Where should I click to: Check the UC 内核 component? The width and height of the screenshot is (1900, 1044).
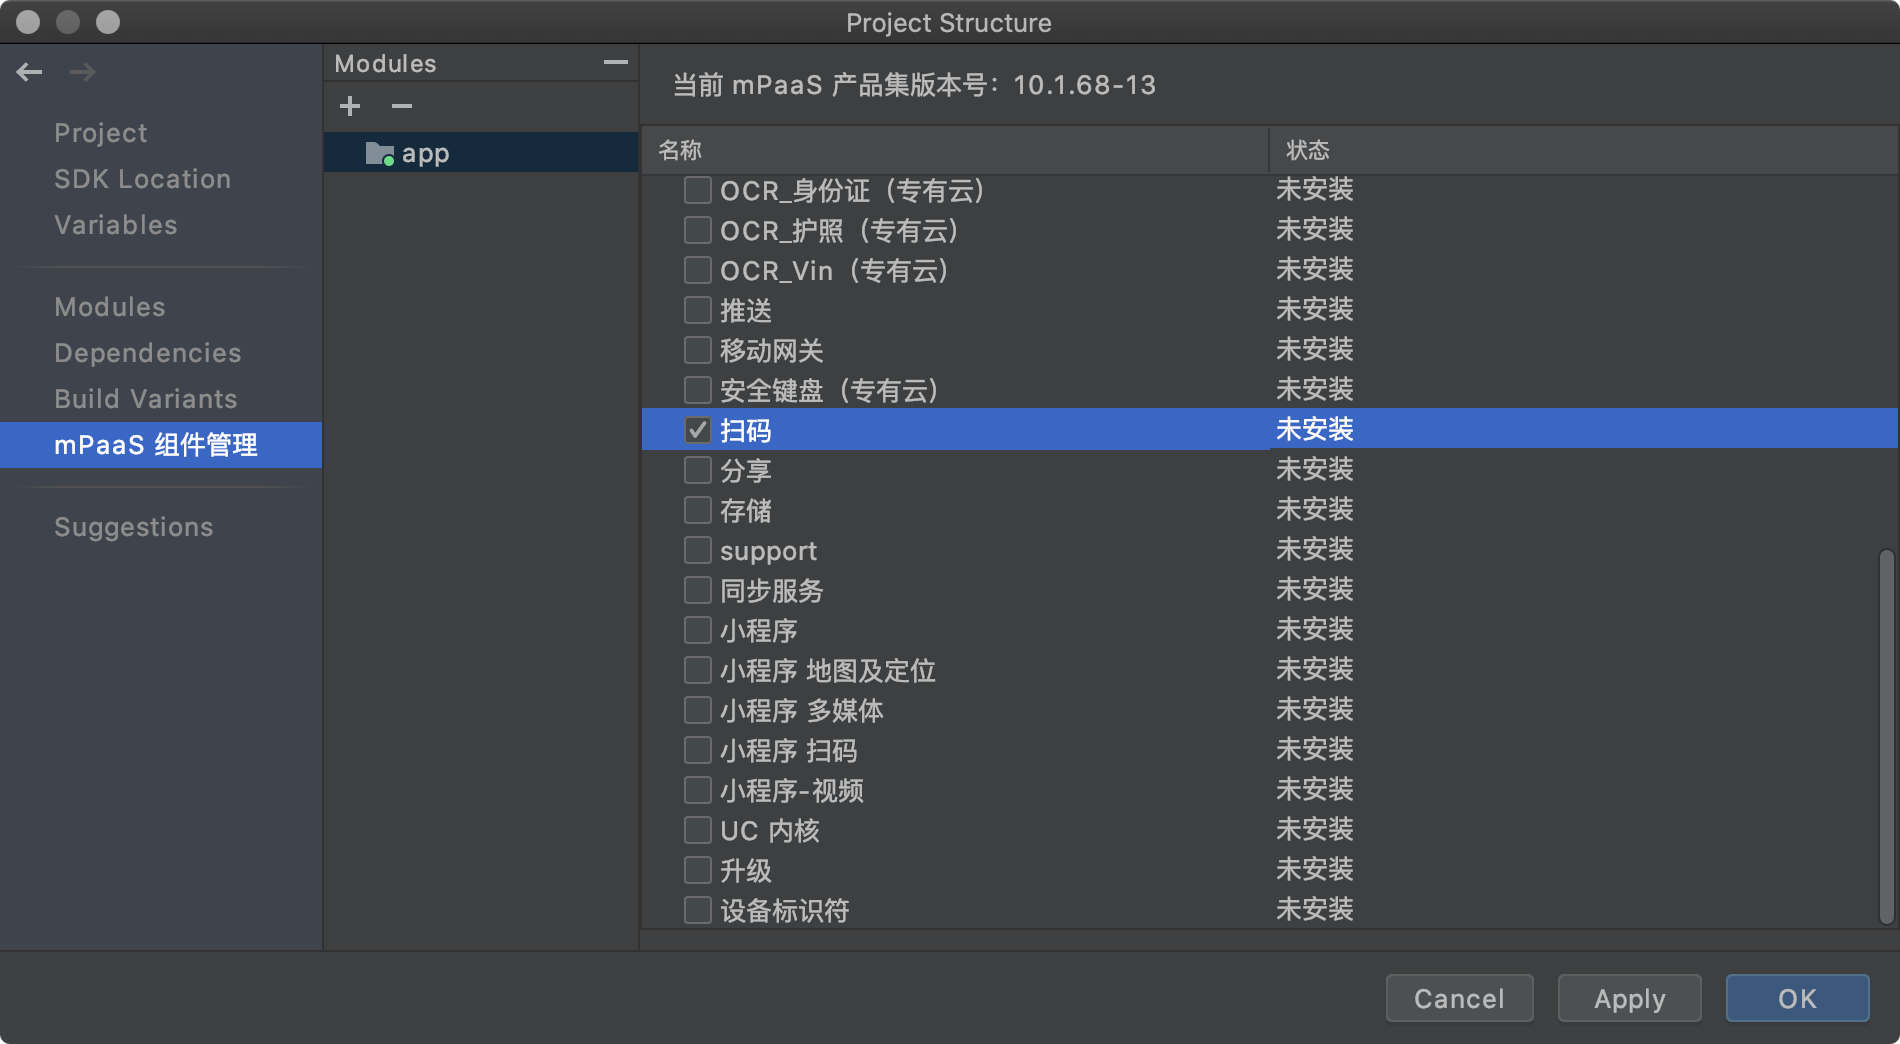pos(697,830)
